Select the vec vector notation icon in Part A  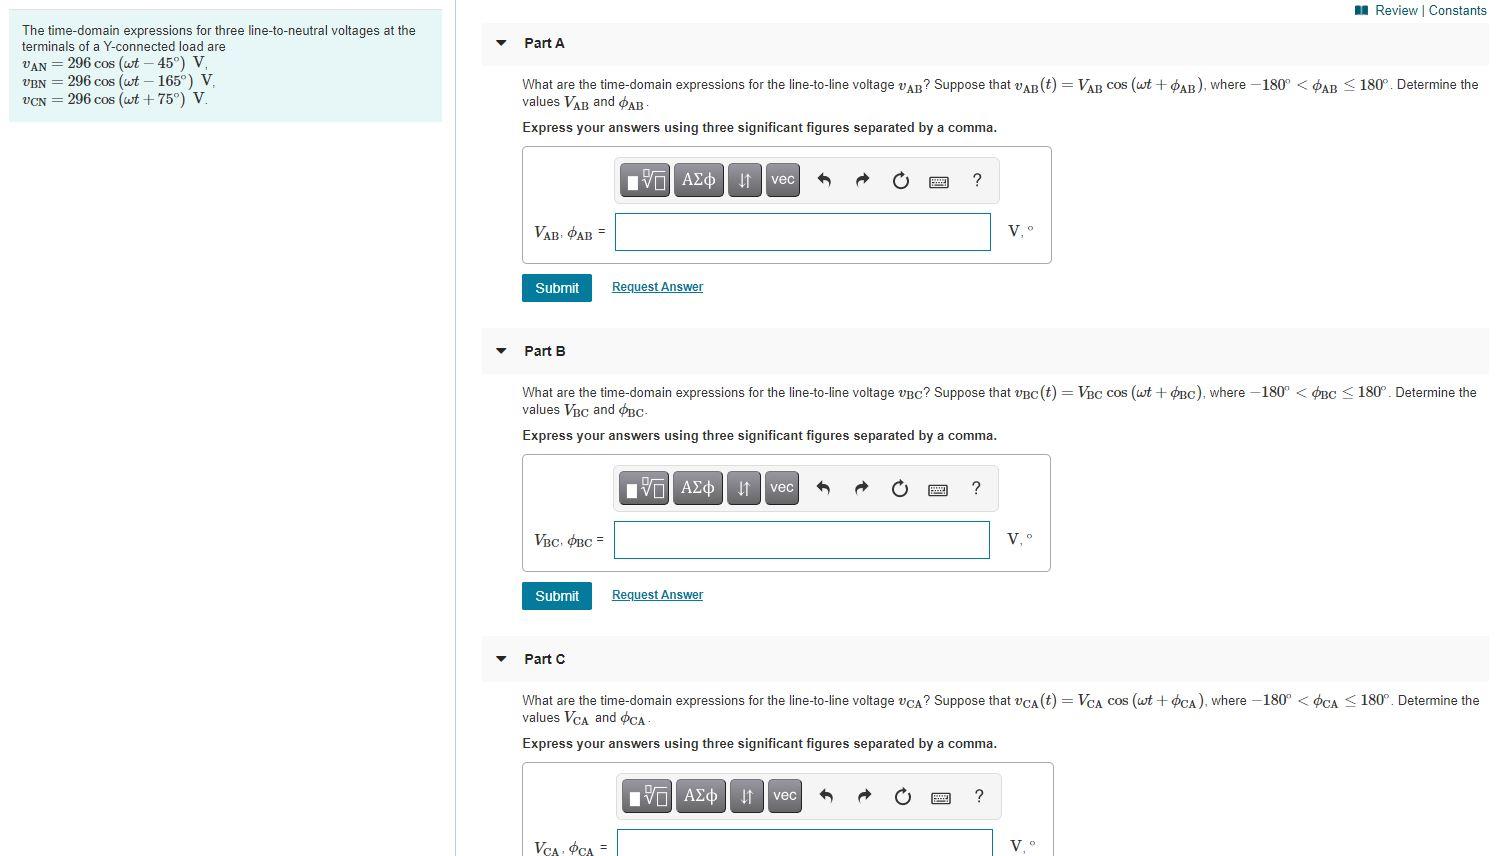click(782, 180)
